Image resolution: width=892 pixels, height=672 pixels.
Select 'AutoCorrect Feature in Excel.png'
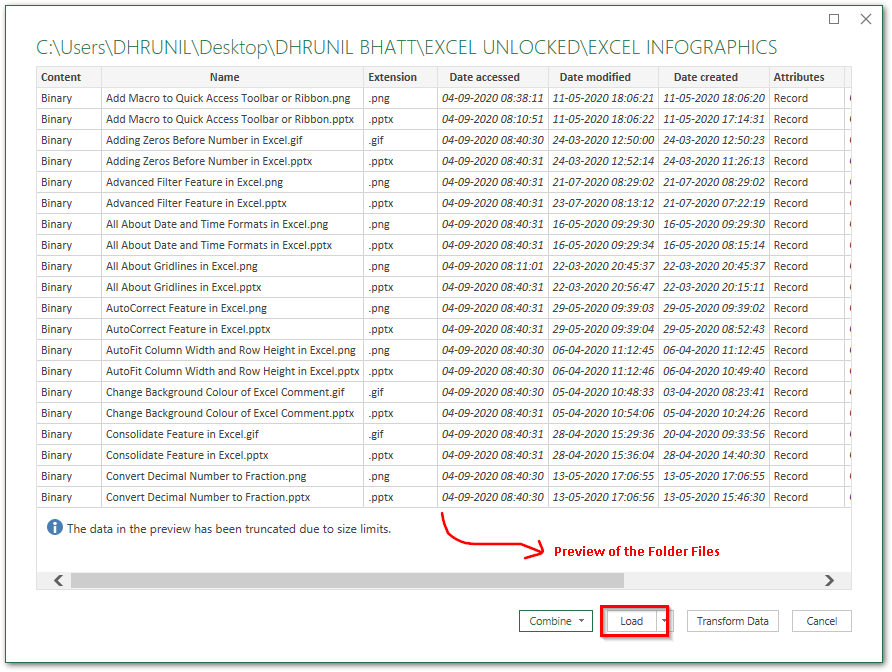point(186,308)
